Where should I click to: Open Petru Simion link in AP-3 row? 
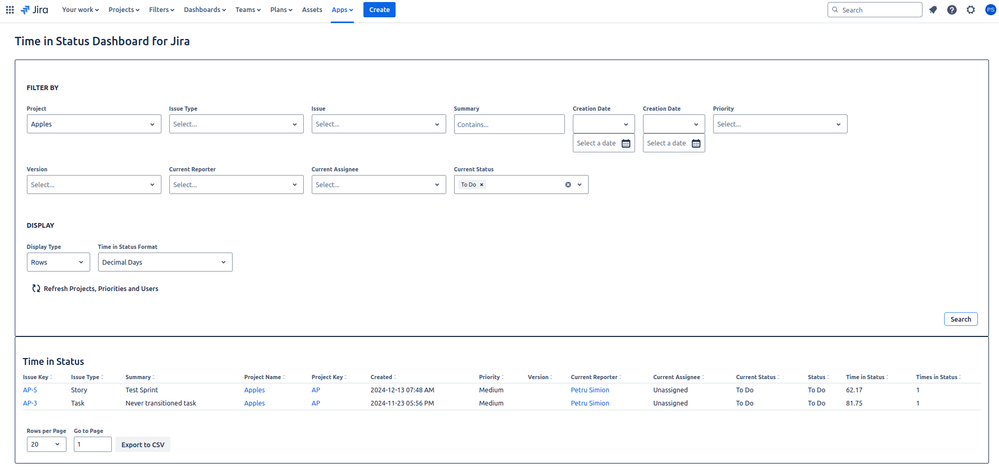click(x=590, y=403)
